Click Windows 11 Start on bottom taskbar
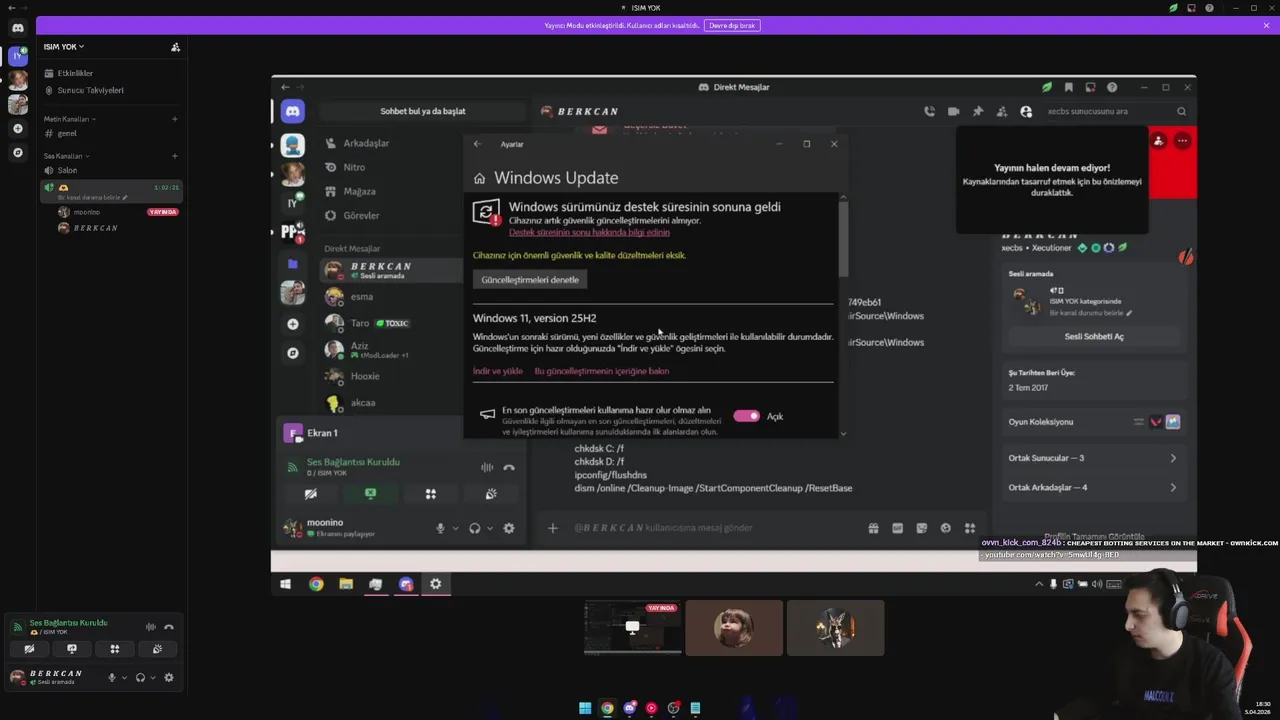The width and height of the screenshot is (1280, 720). click(585, 708)
